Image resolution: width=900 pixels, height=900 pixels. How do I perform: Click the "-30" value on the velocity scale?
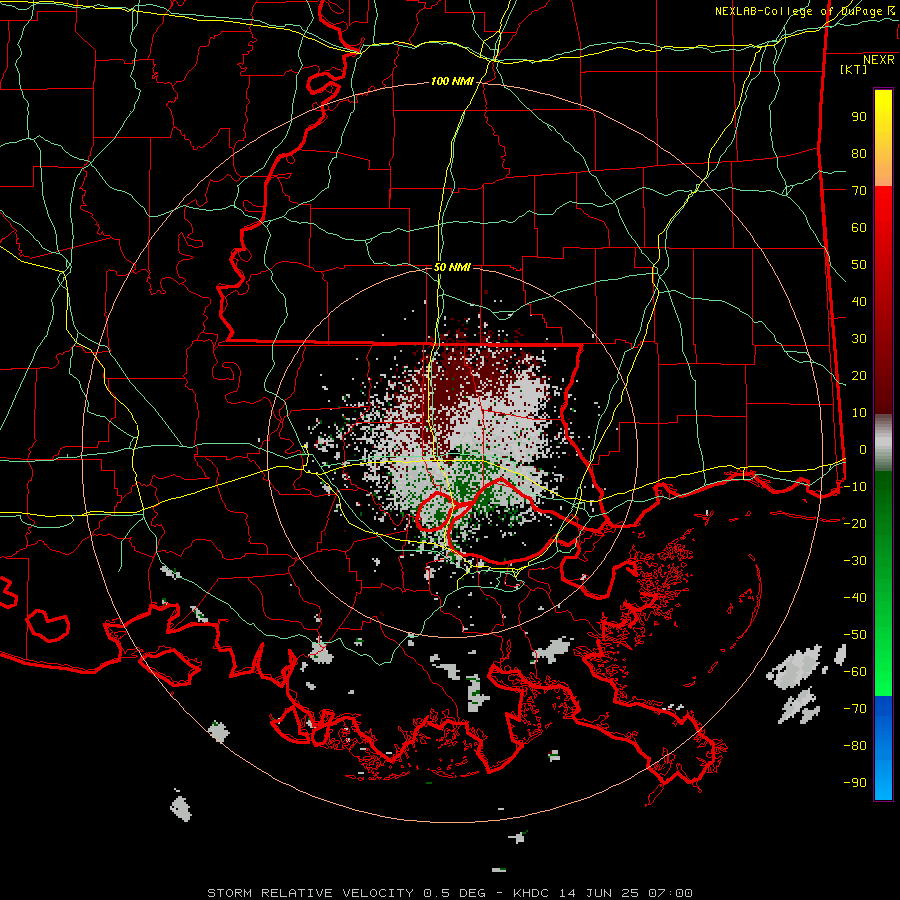(x=855, y=561)
